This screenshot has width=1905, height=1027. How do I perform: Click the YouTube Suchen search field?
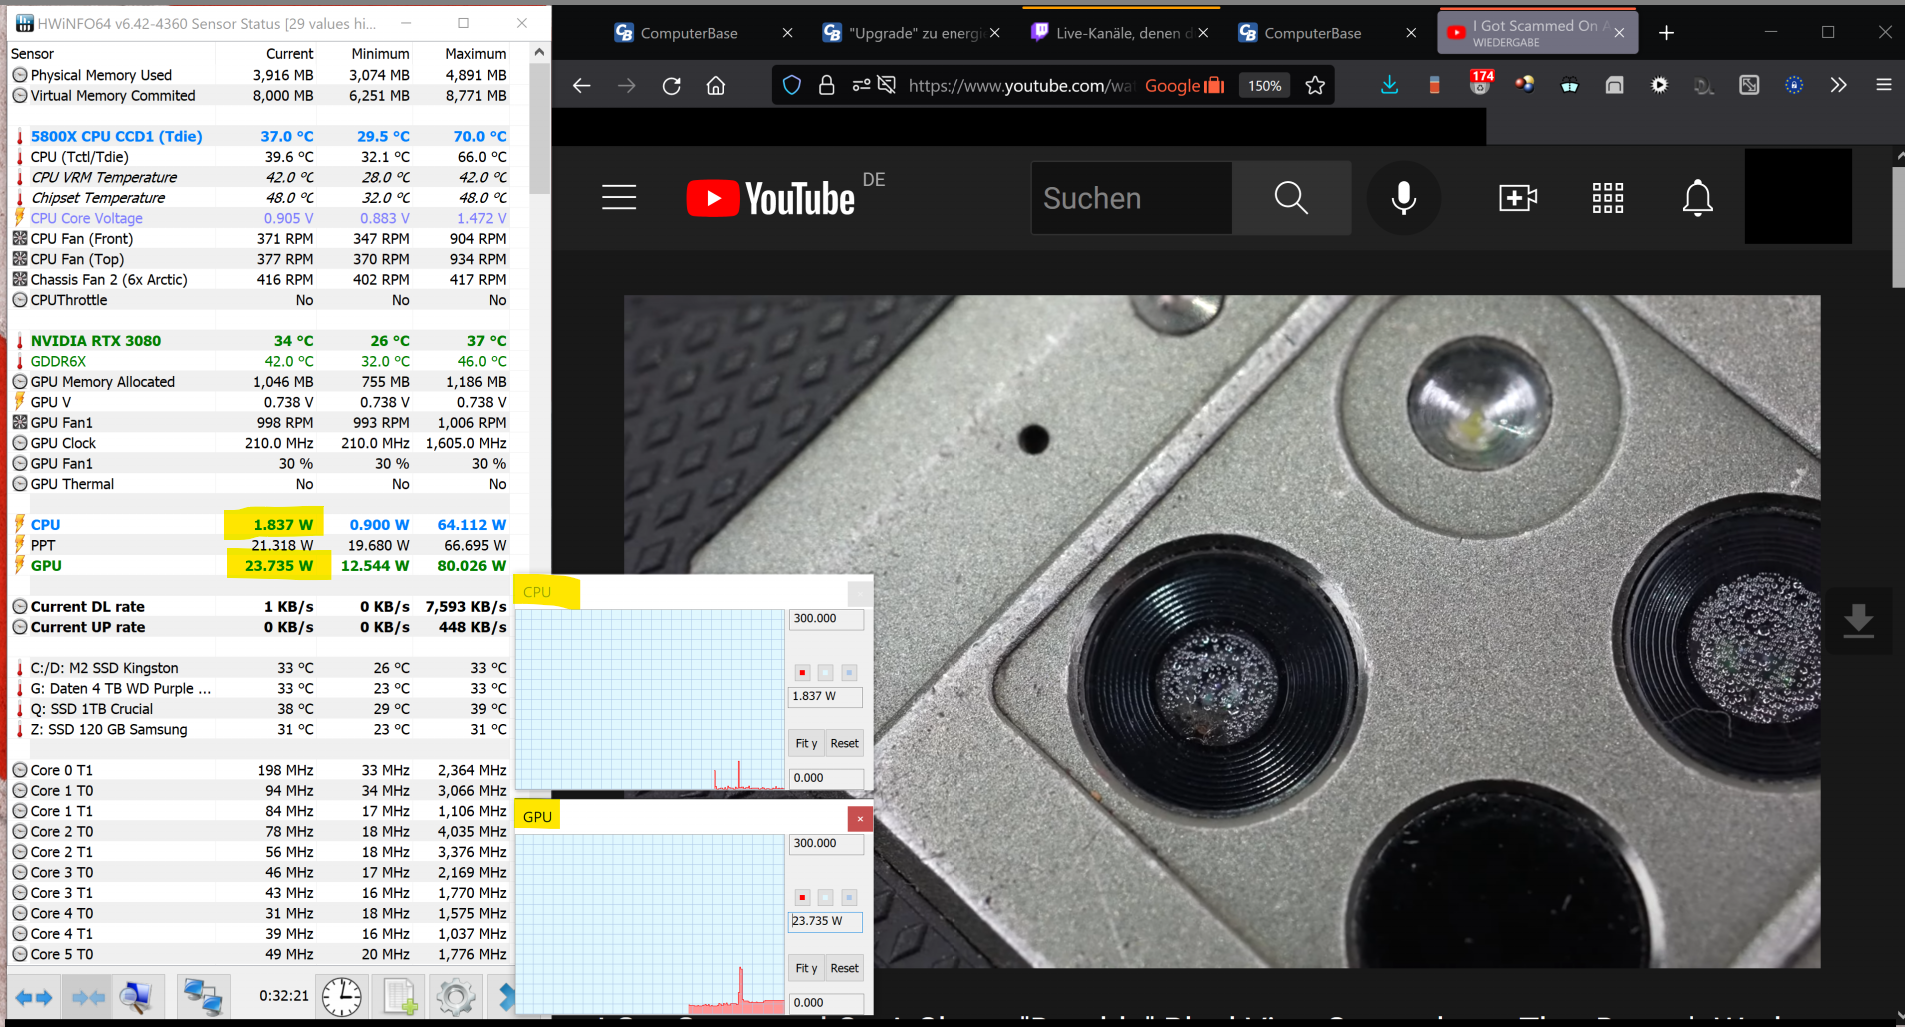tap(1131, 198)
